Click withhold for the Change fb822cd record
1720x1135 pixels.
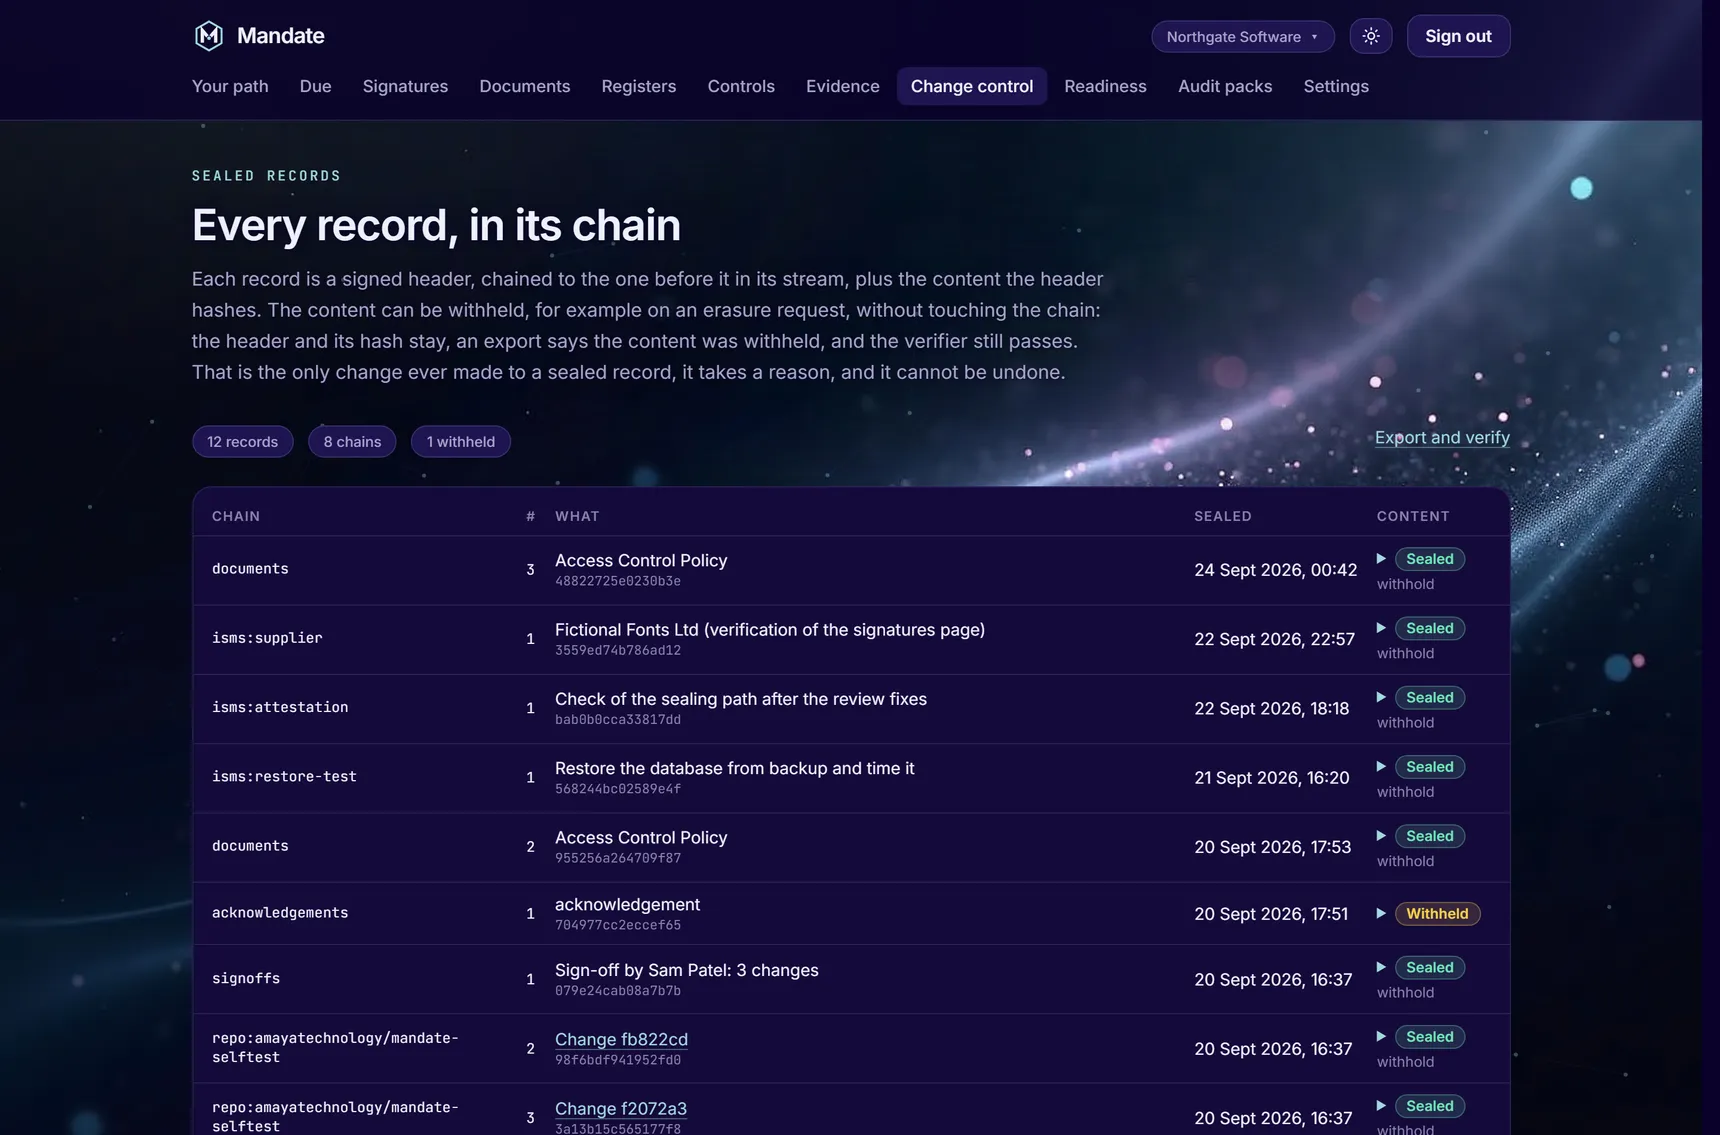click(x=1405, y=1062)
